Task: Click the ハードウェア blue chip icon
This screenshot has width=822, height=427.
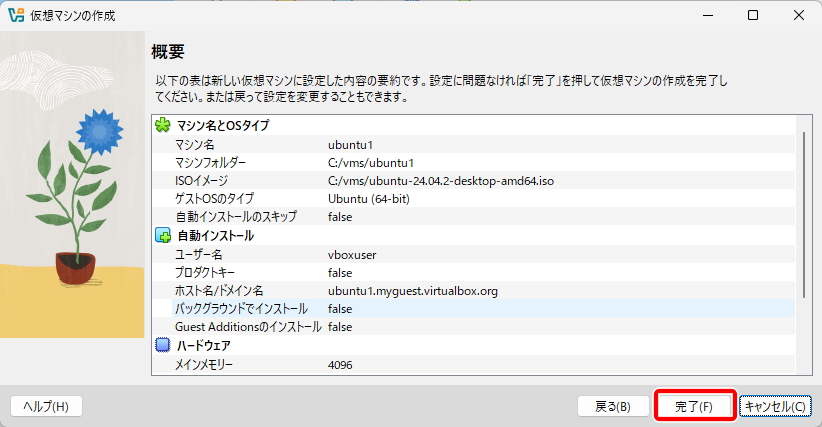Action: (163, 345)
